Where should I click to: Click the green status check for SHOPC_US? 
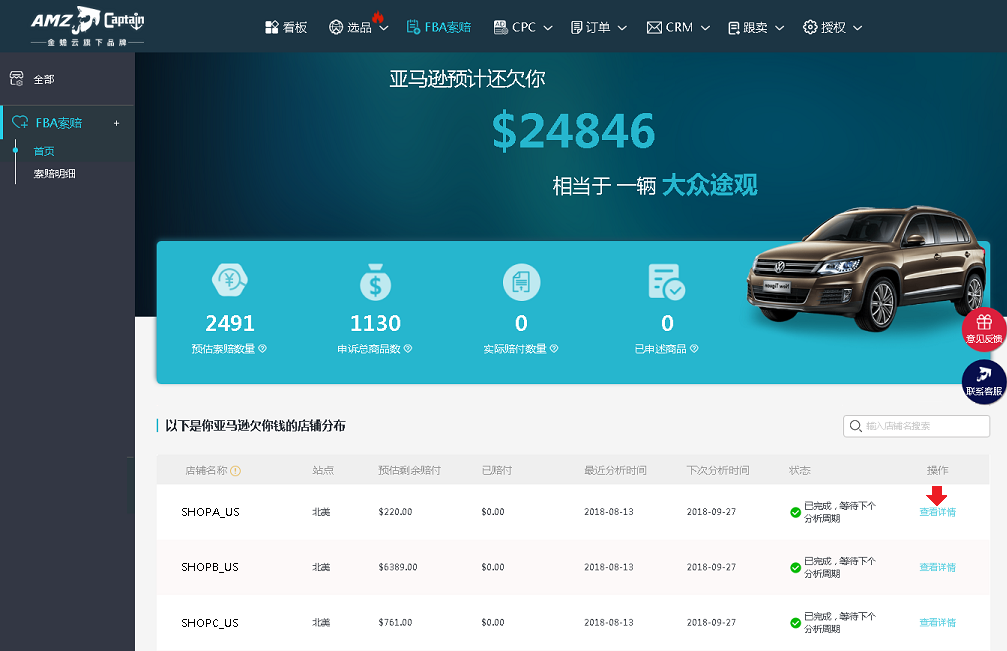pyautogui.click(x=795, y=623)
